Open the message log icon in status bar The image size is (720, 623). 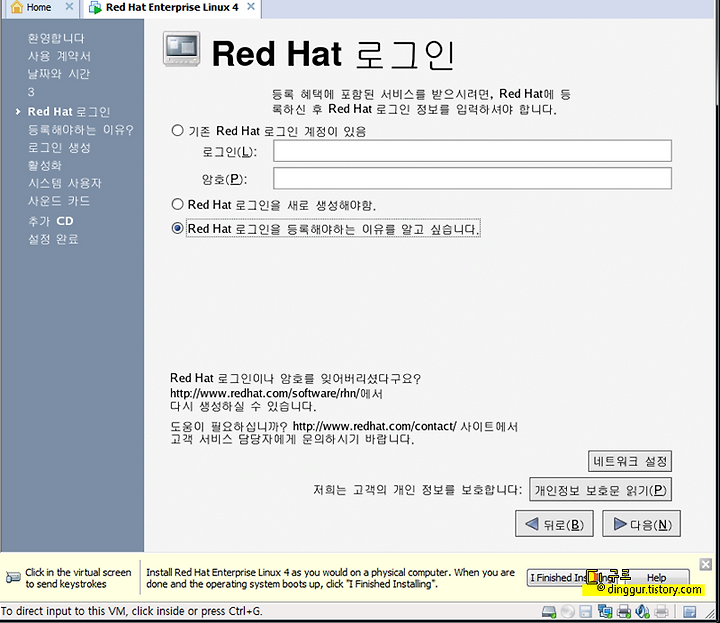689,612
